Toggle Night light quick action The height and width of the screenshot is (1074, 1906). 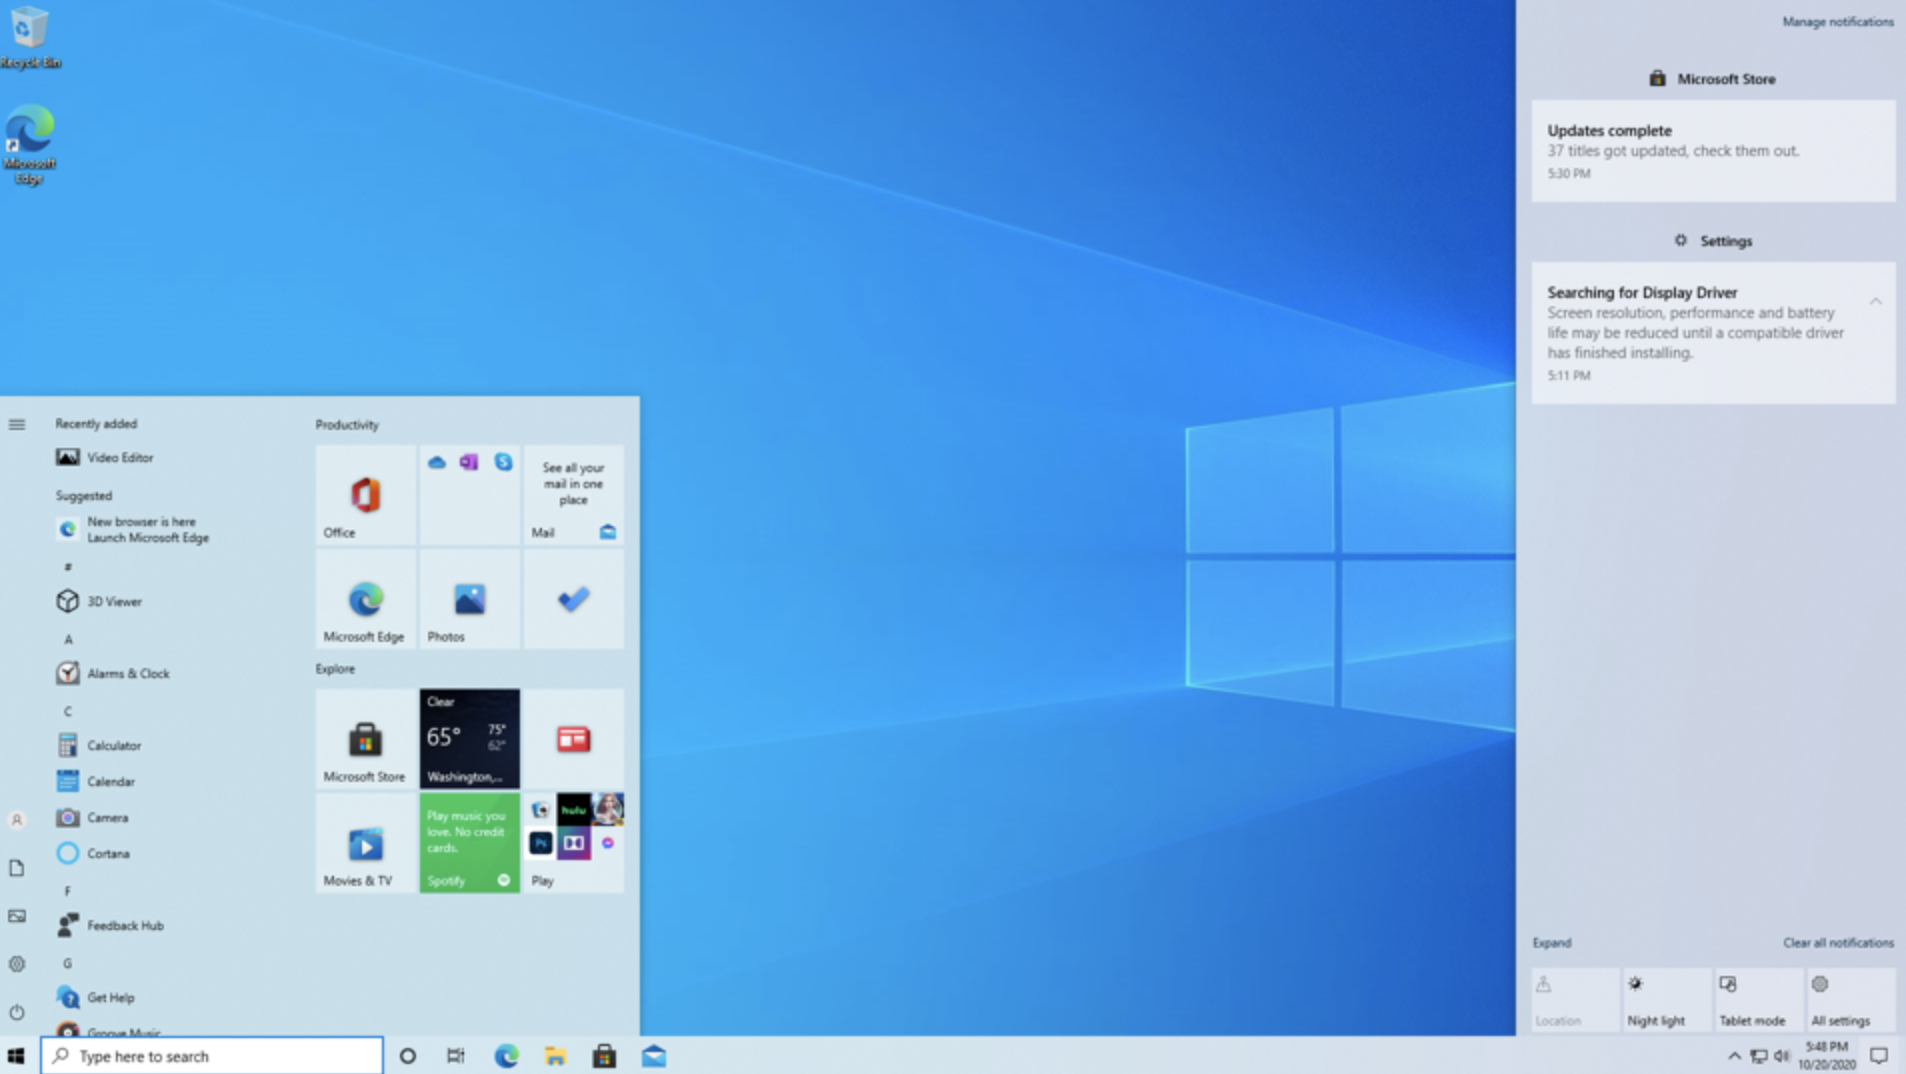(x=1667, y=999)
